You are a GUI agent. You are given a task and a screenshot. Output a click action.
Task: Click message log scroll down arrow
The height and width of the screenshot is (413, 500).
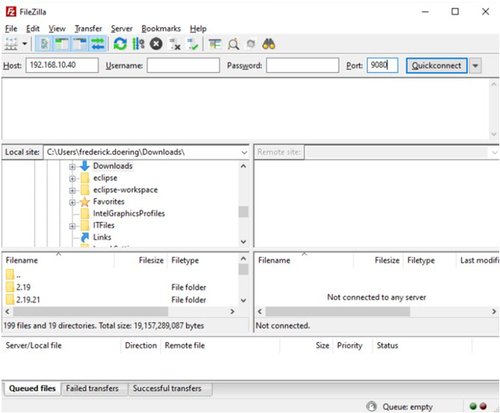click(x=494, y=134)
